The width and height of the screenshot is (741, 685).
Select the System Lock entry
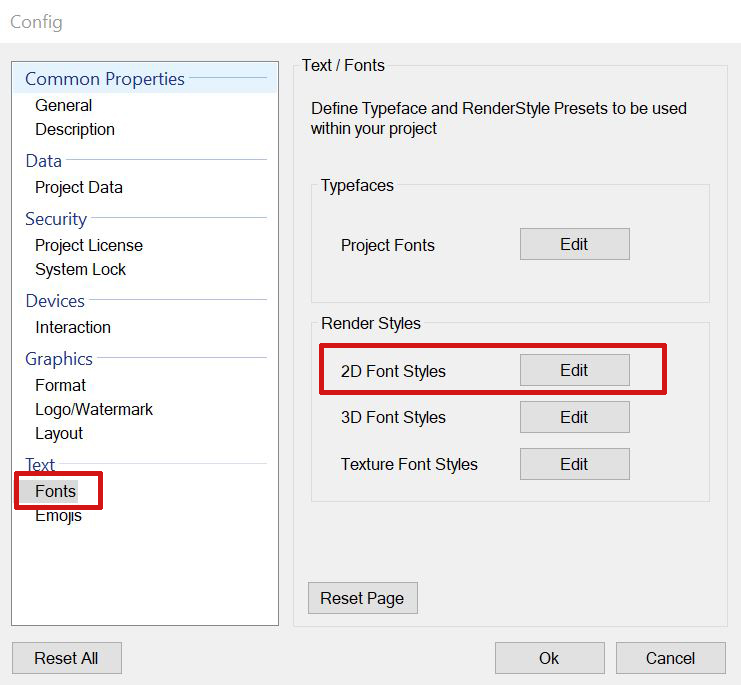coord(81,269)
